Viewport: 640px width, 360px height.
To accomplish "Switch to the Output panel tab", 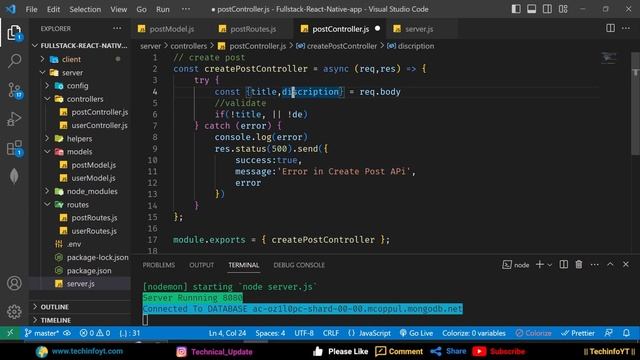I will 201,265.
